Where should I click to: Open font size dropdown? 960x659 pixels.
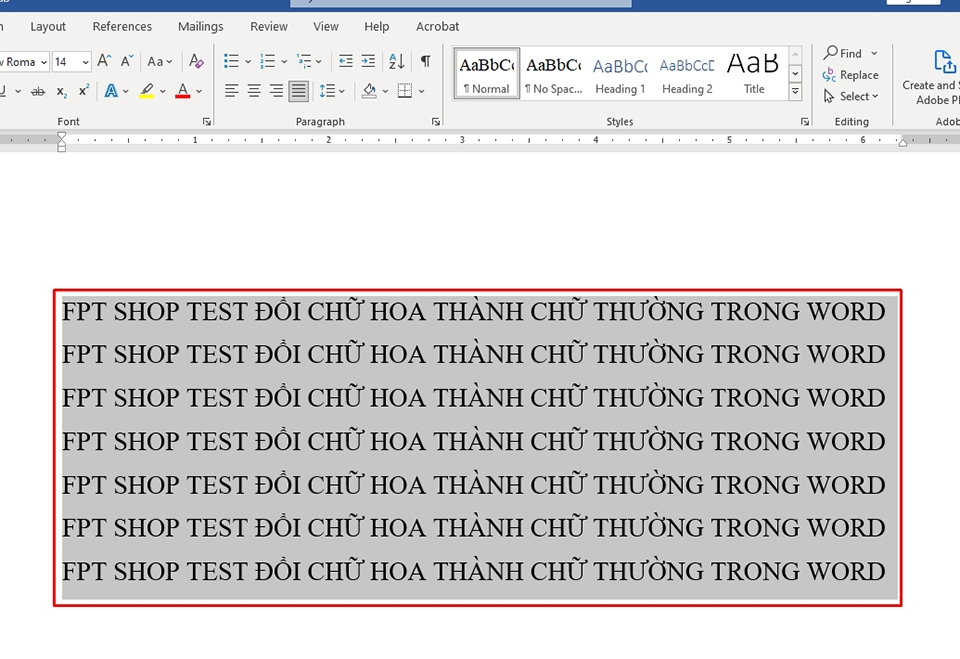pyautogui.click(x=85, y=62)
